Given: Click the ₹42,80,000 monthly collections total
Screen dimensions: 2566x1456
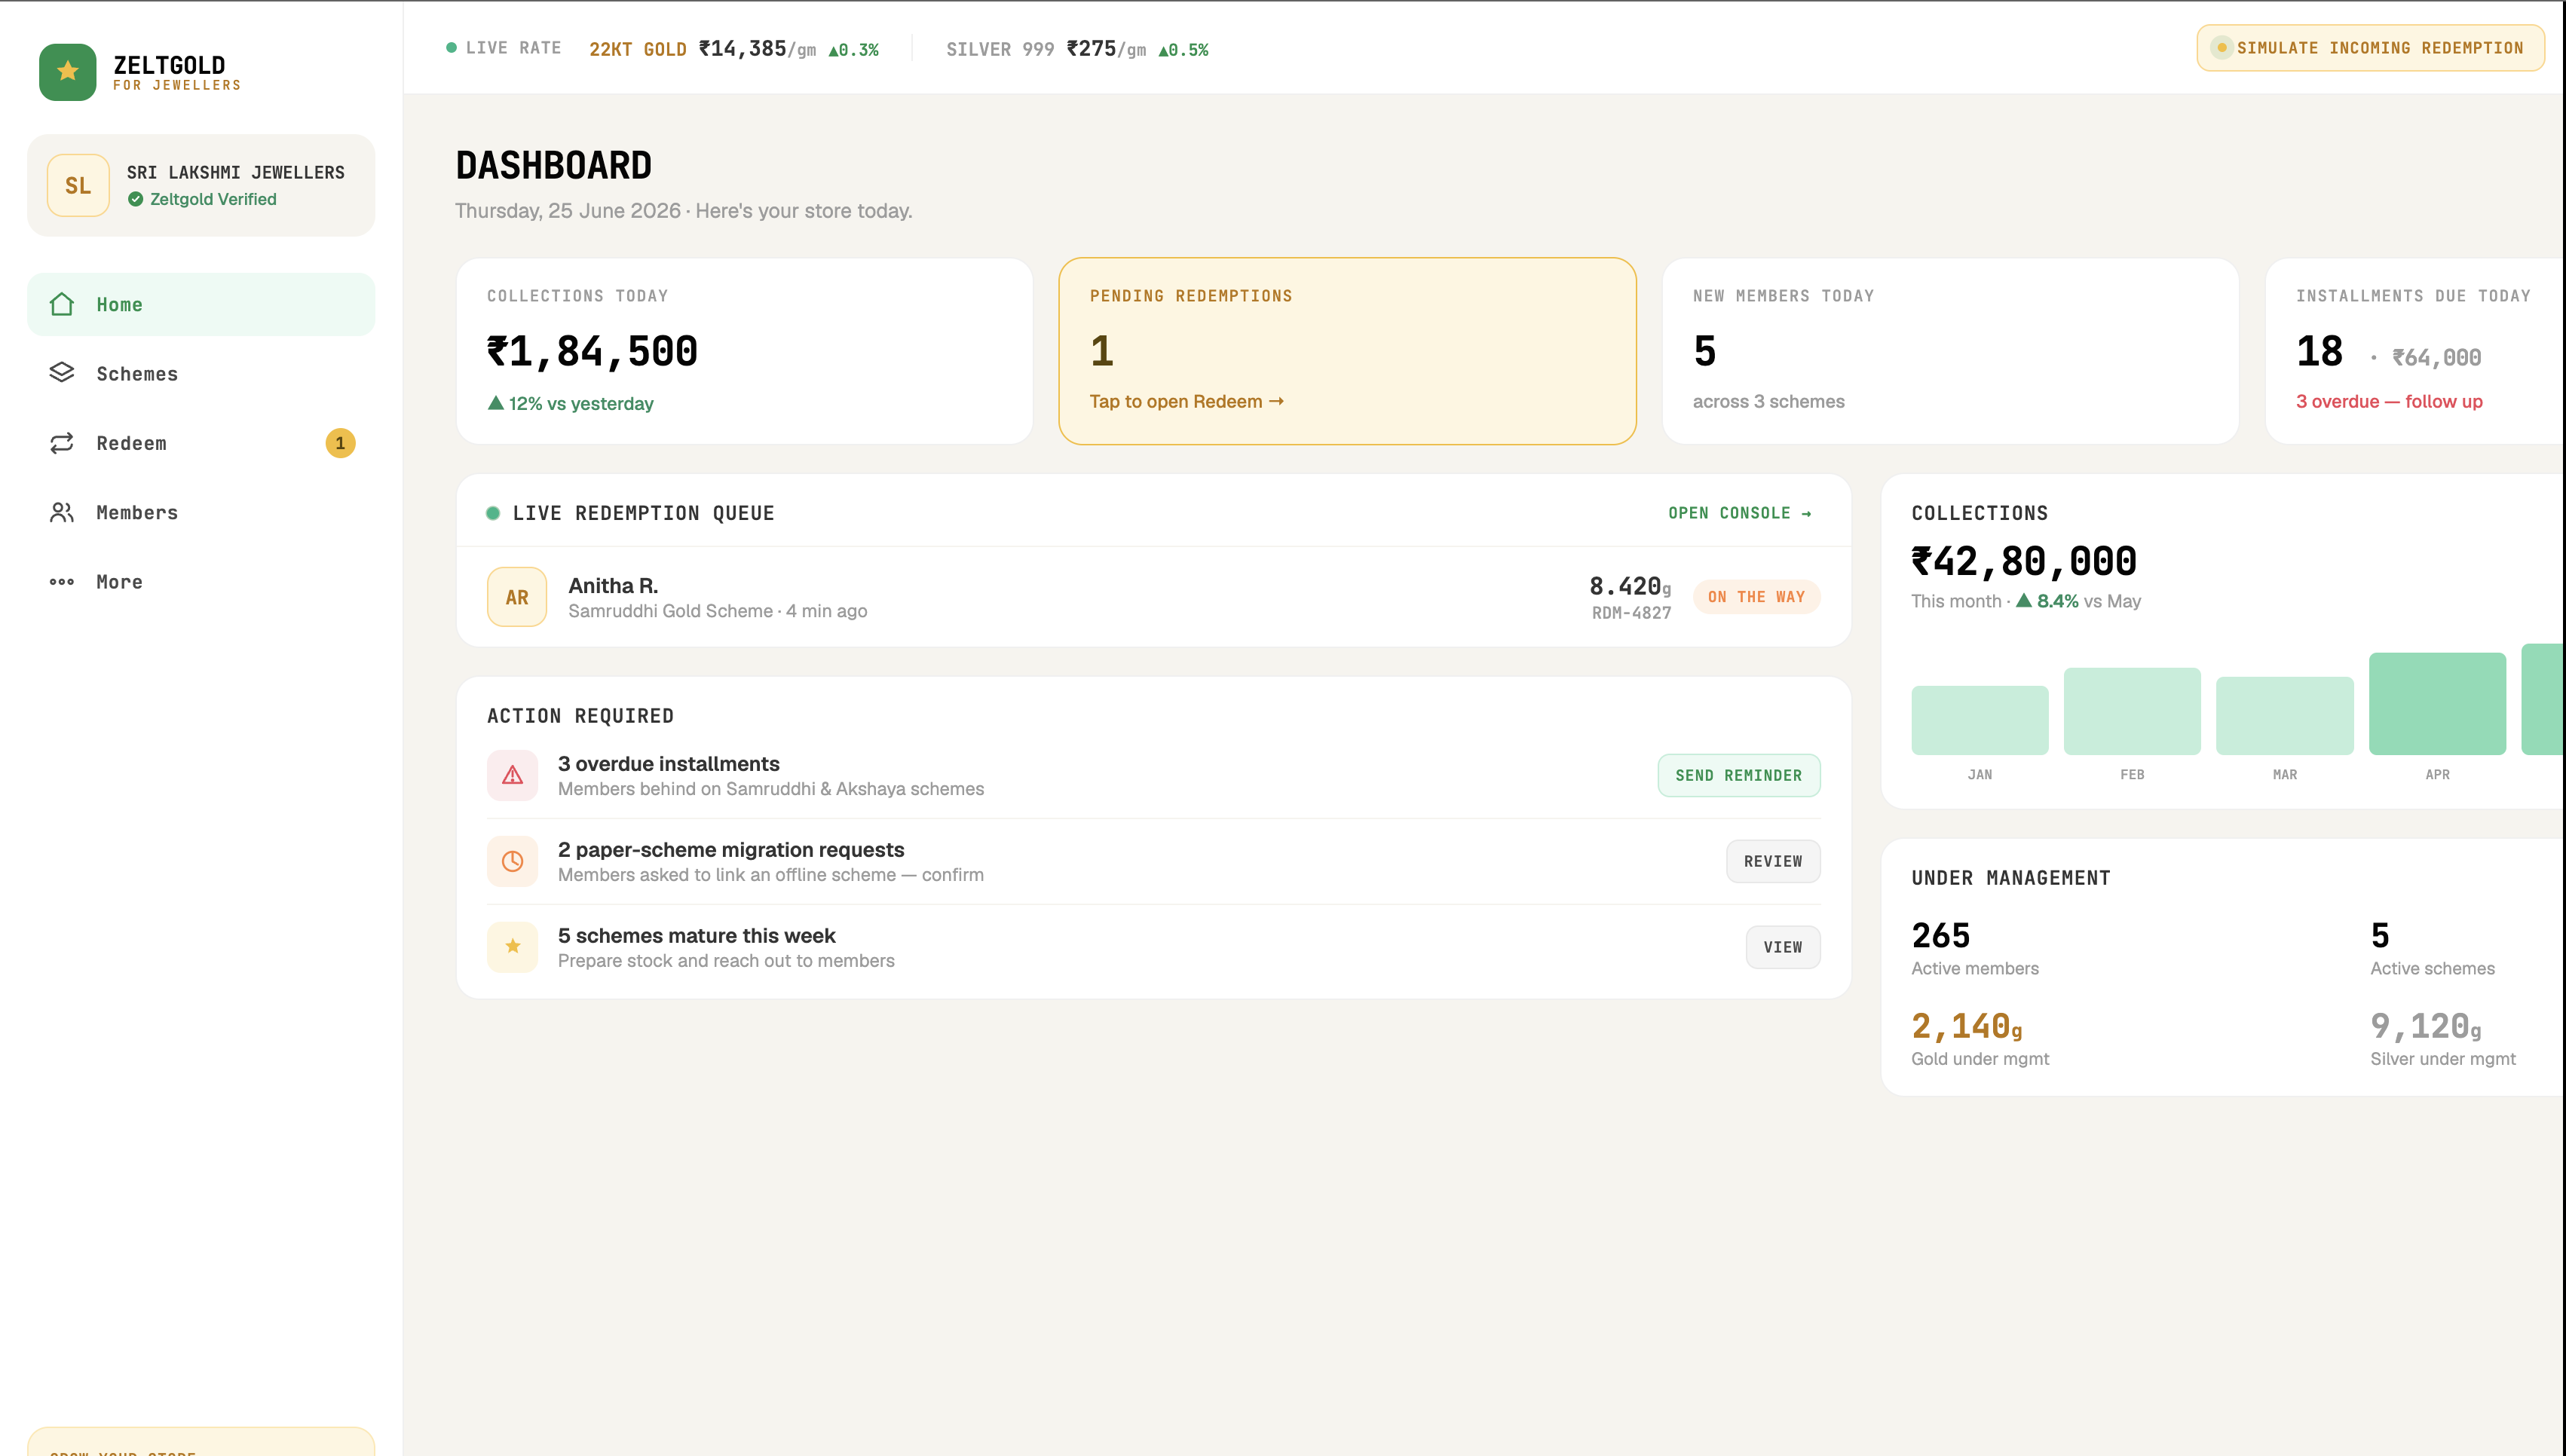Looking at the screenshot, I should point(2024,561).
